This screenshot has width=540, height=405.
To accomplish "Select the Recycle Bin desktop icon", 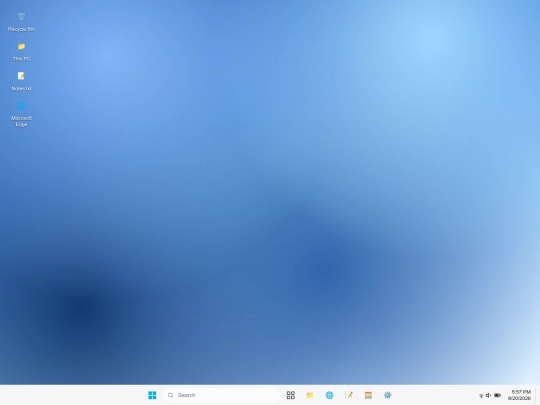I will coord(21,22).
